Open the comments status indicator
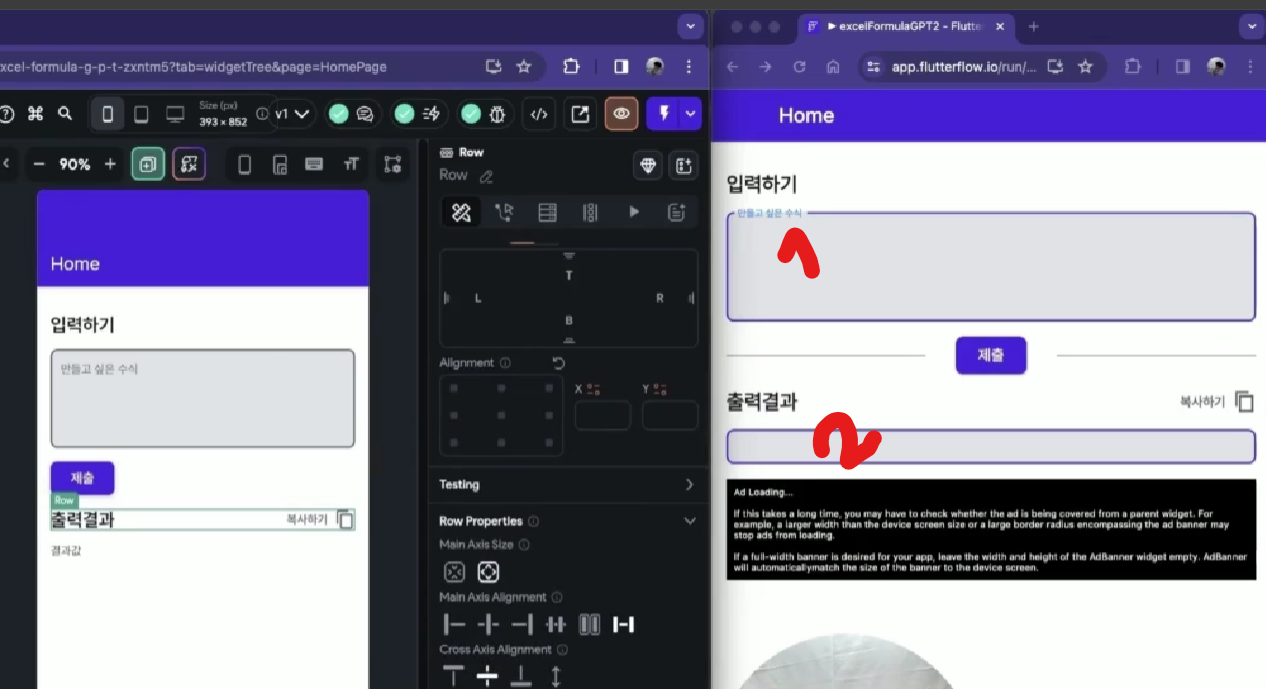This screenshot has height=689, width=1266. tap(351, 114)
